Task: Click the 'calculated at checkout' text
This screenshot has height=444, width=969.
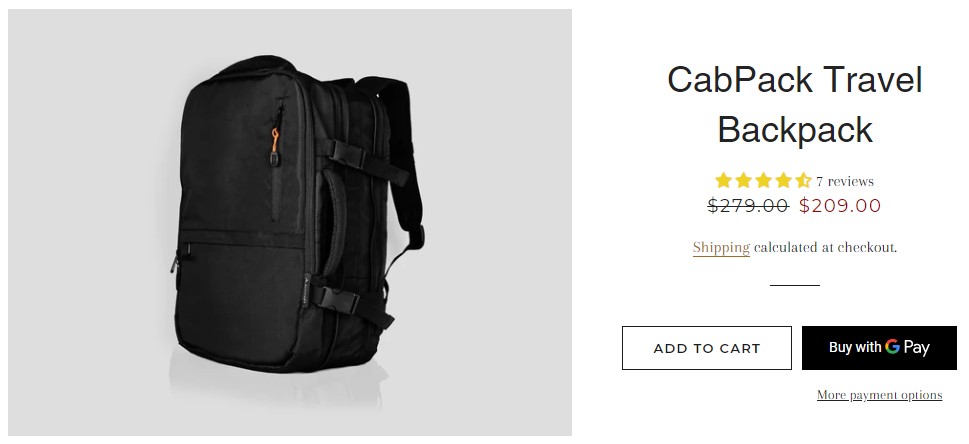Action: 825,247
